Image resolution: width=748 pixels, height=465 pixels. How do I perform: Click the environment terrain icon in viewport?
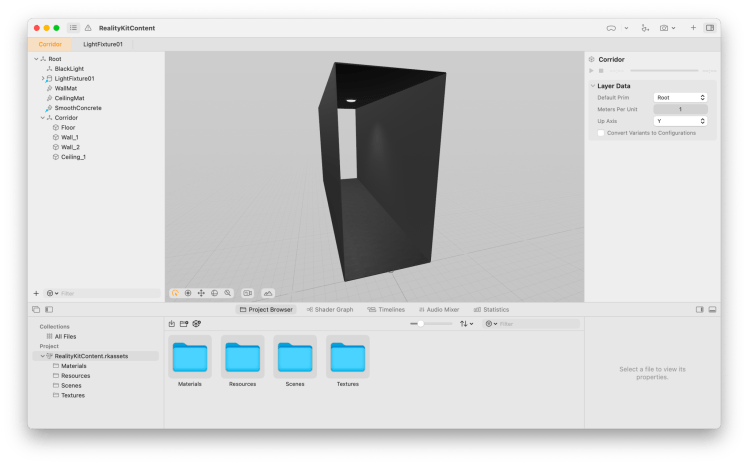[267, 293]
